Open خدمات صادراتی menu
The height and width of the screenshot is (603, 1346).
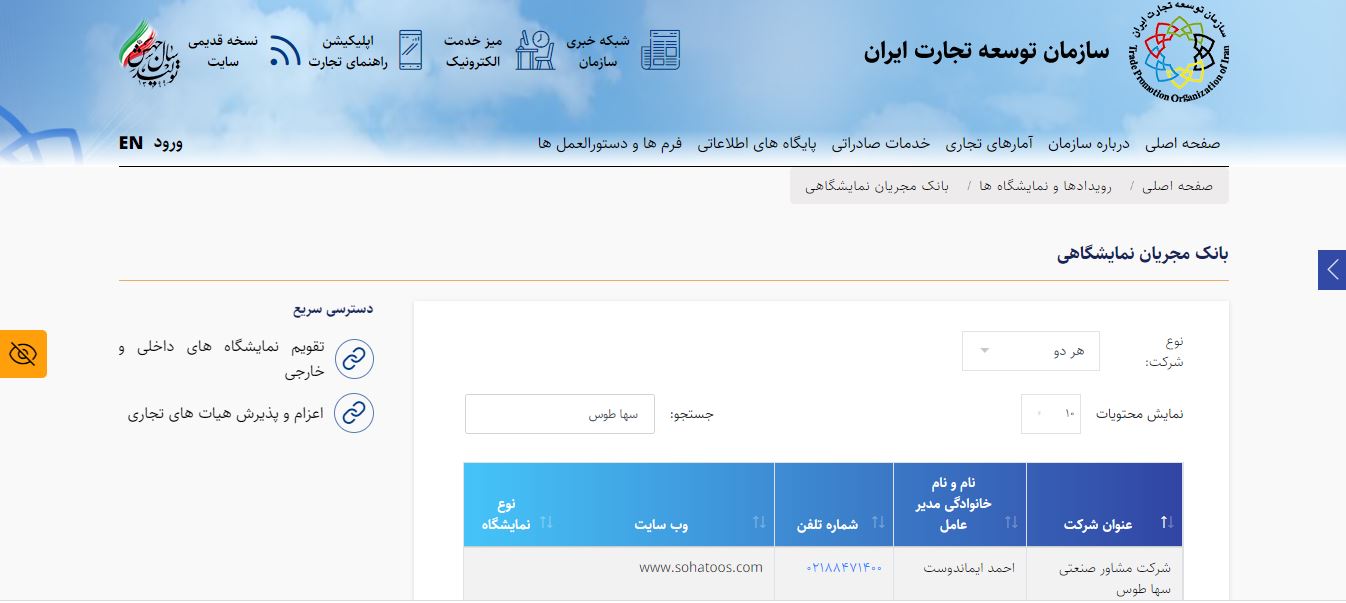882,143
